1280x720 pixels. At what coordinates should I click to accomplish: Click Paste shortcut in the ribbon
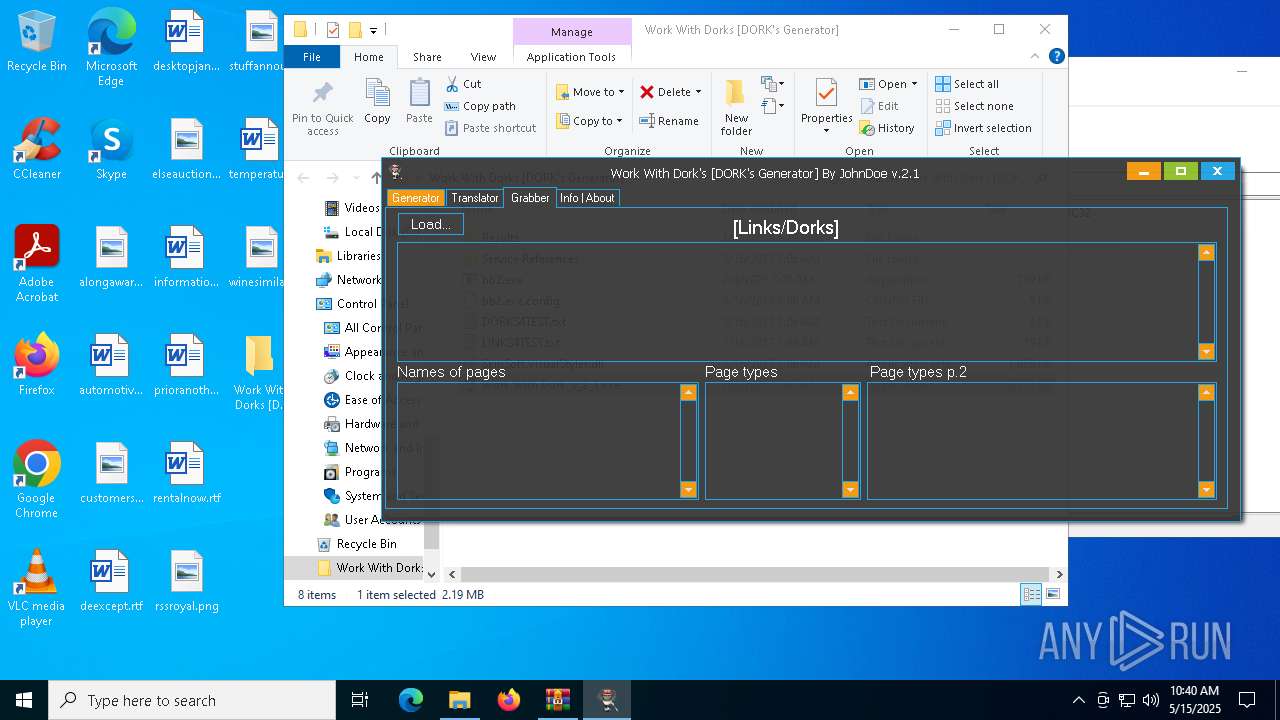pos(490,128)
